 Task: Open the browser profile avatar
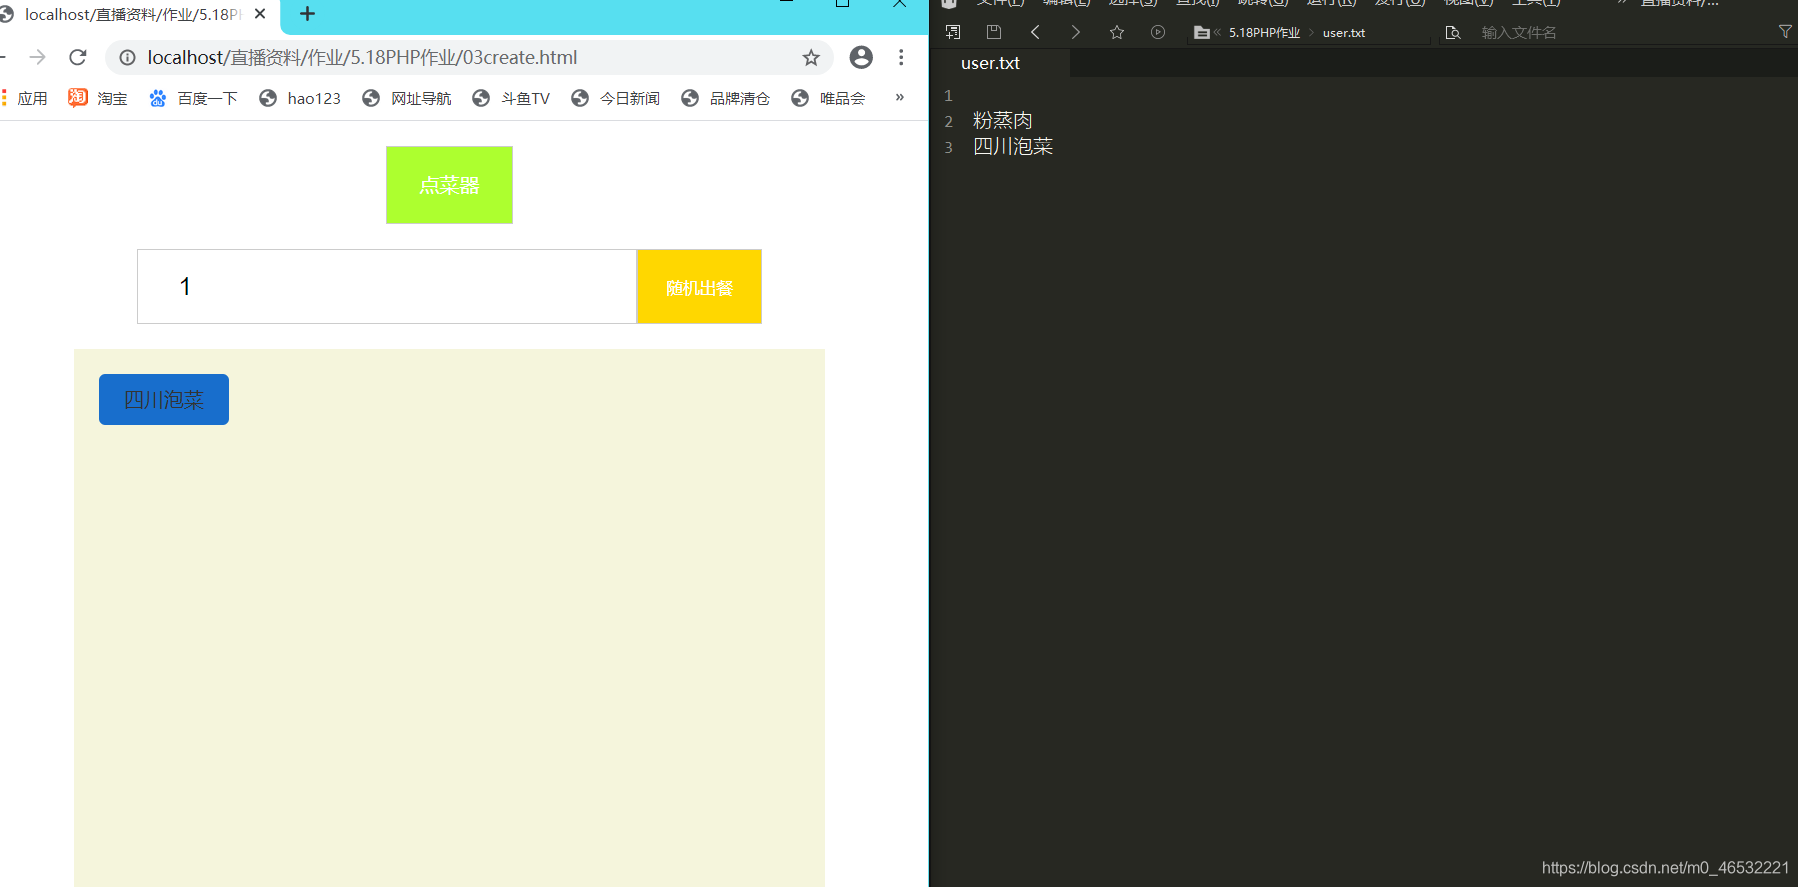point(861,57)
